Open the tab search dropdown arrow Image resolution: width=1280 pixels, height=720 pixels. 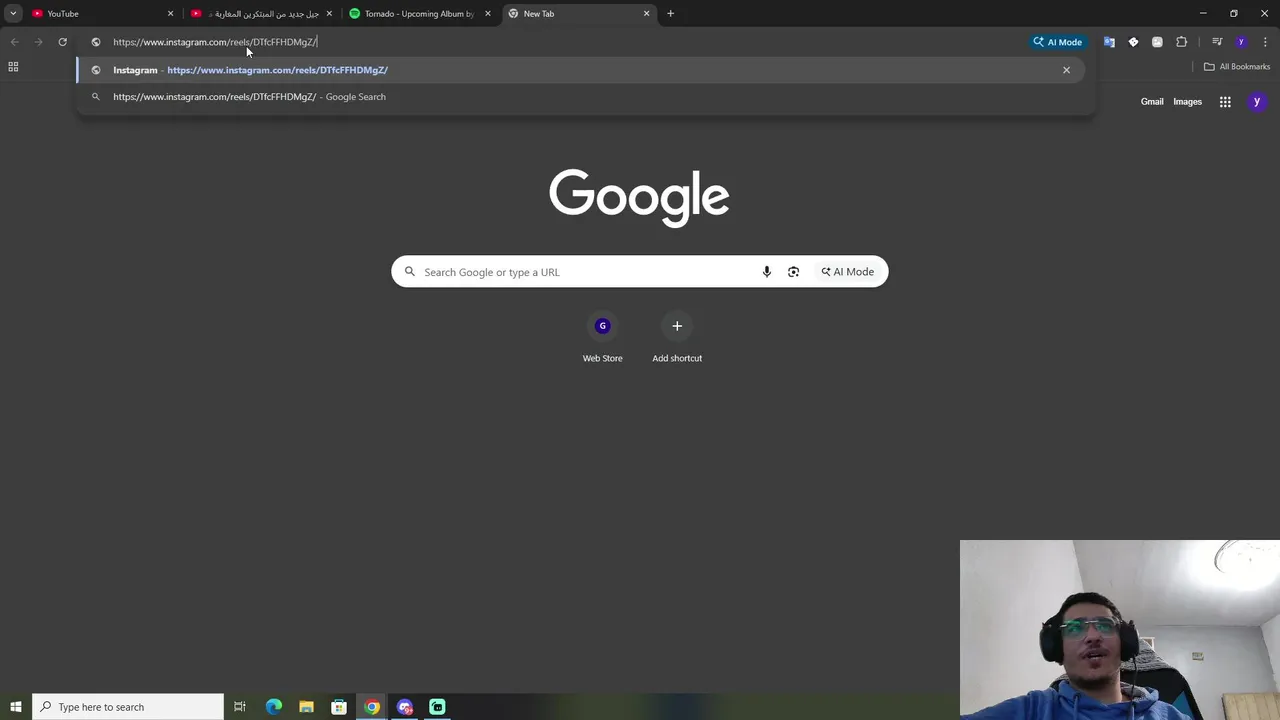(x=13, y=14)
